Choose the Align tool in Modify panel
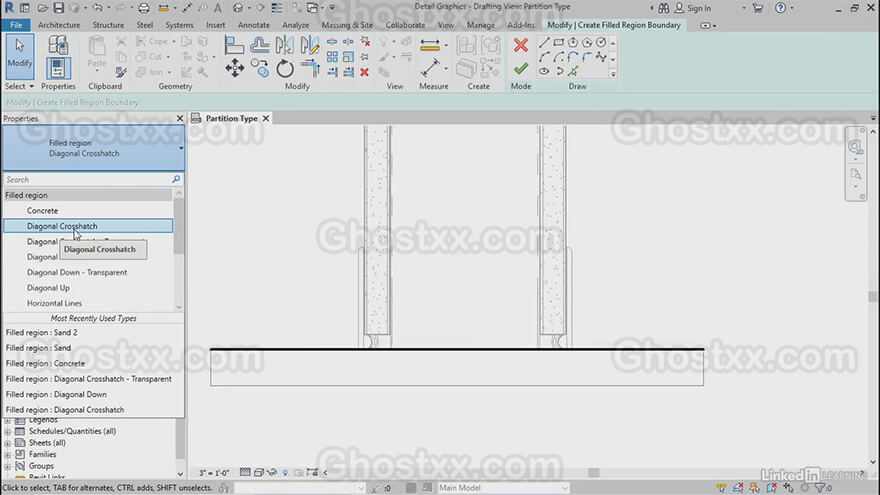 point(234,45)
